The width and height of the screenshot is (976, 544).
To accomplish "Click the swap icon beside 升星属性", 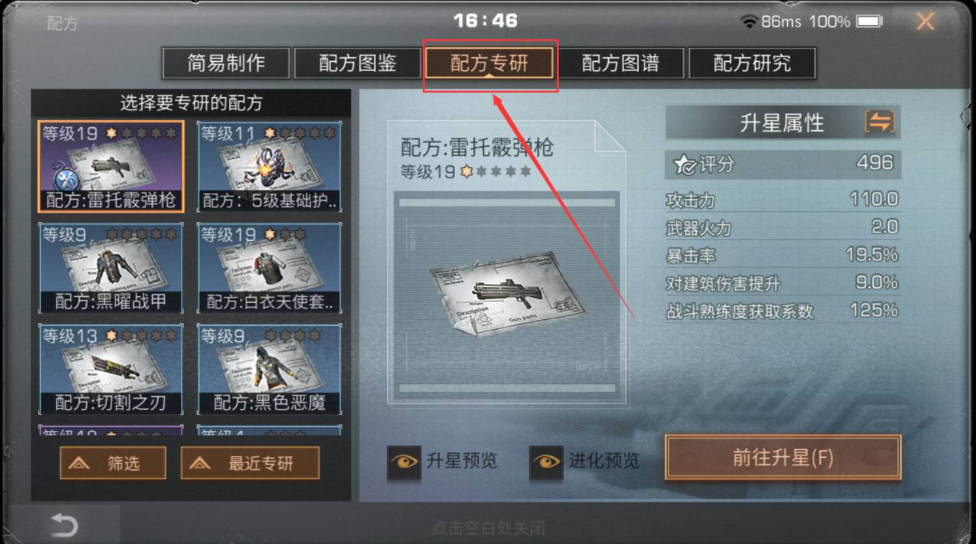I will pyautogui.click(x=880, y=121).
